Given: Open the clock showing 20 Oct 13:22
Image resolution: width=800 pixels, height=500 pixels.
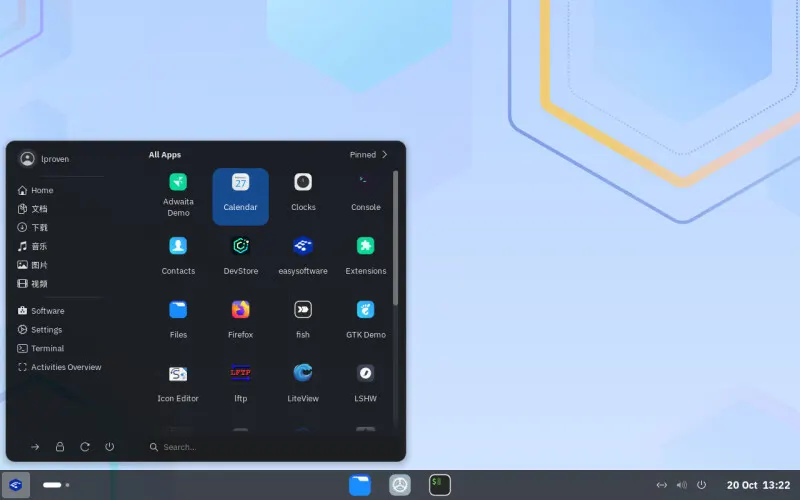Looking at the screenshot, I should [x=758, y=485].
